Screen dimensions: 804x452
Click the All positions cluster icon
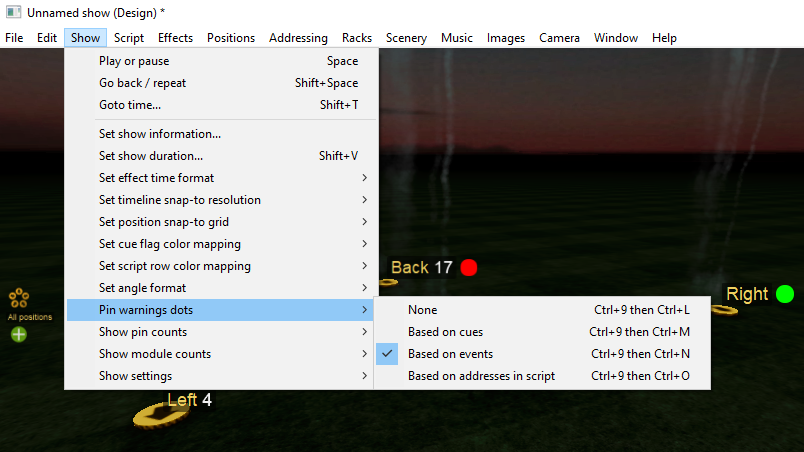point(18,298)
